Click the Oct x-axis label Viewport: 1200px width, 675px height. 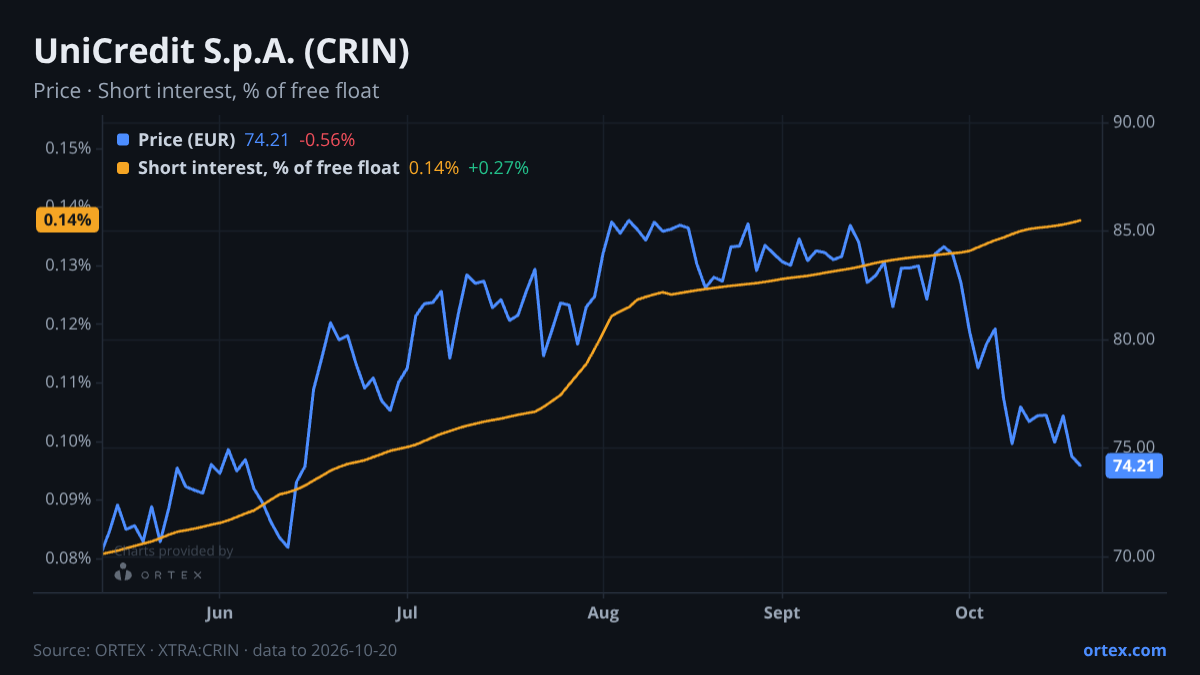[x=969, y=613]
